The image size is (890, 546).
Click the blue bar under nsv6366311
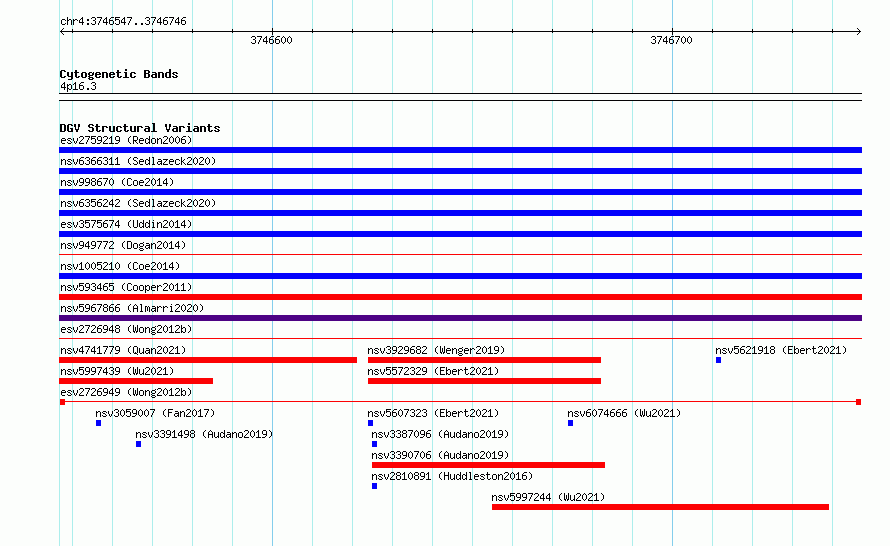[460, 171]
